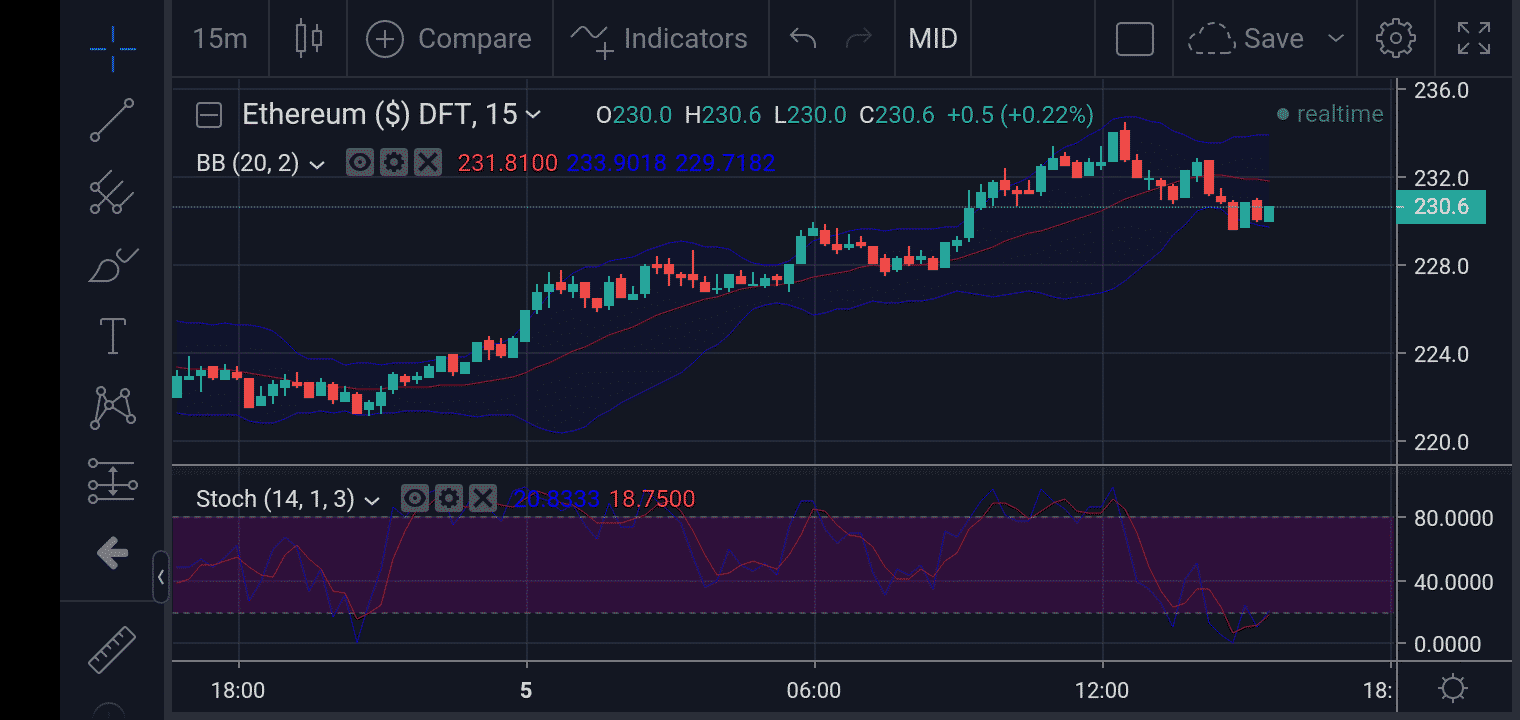
Task: Select the brush drawing tool
Action: [112, 265]
